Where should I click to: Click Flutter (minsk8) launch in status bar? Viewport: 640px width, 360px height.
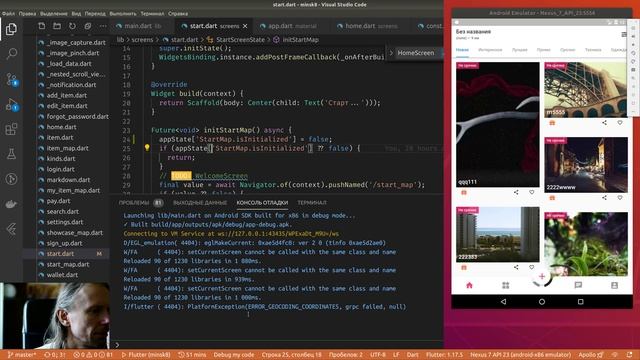146,355
